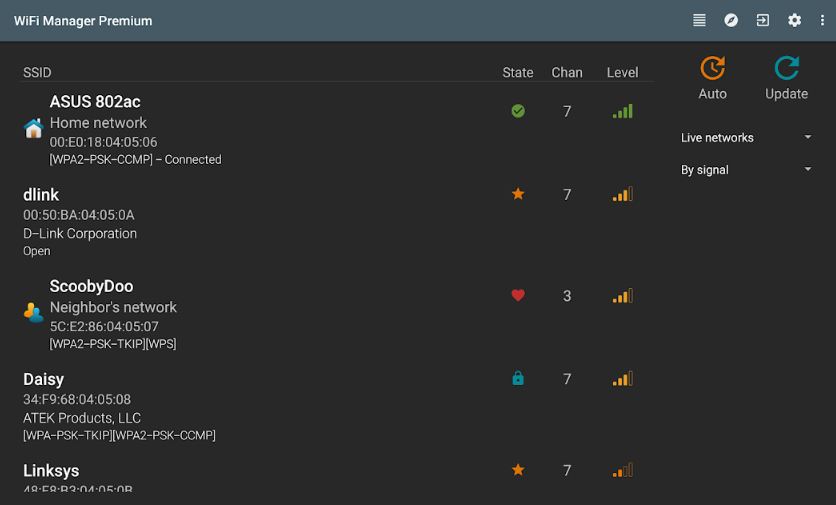This screenshot has height=505, width=836.
Task: Click the Chan column header
Action: 567,73
